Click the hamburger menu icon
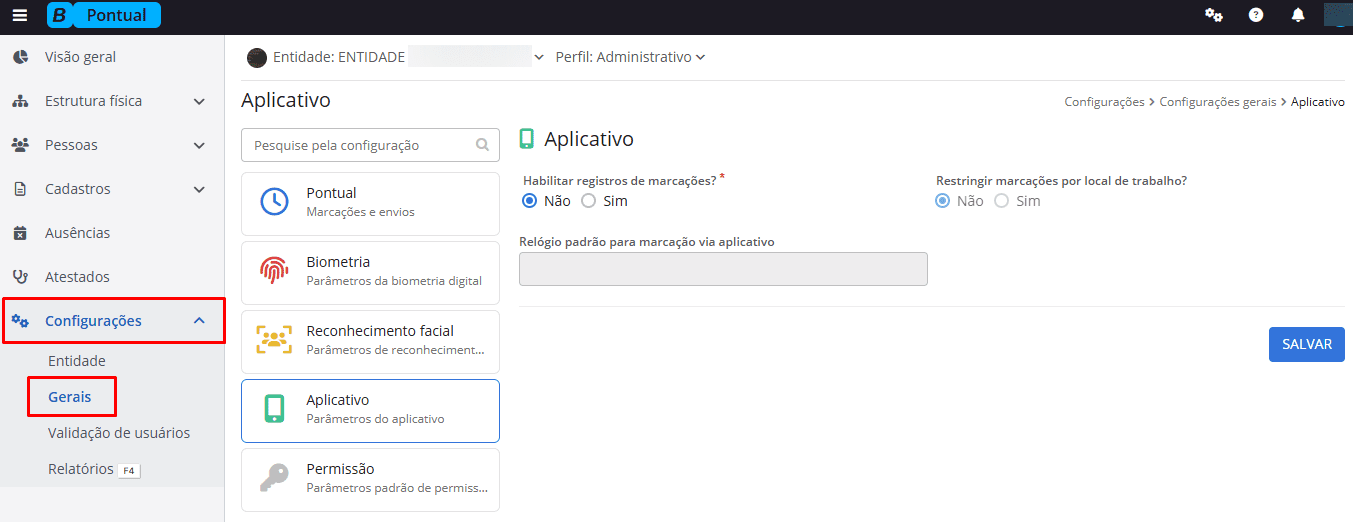The height and width of the screenshot is (522, 1353). point(20,15)
